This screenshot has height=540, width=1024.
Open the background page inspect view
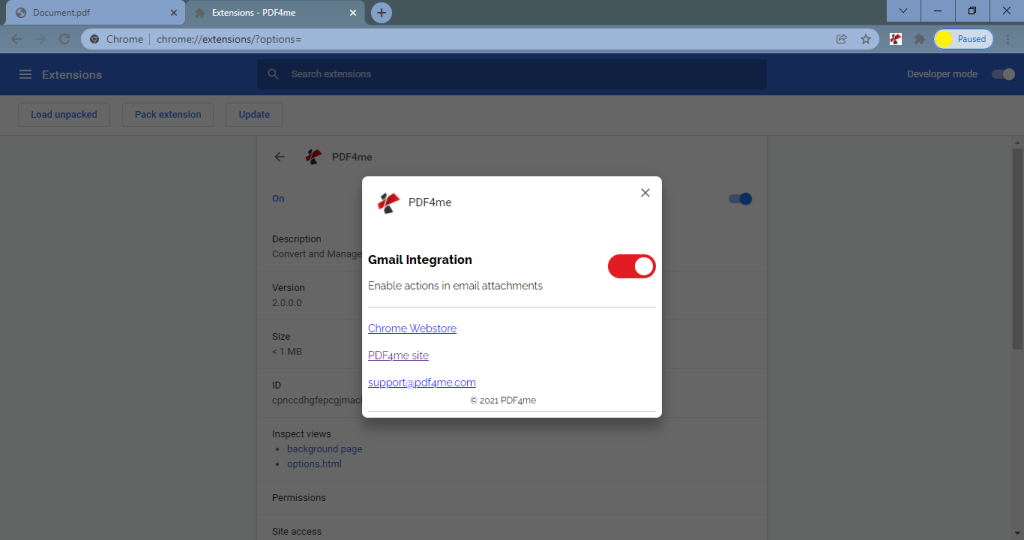click(x=325, y=449)
